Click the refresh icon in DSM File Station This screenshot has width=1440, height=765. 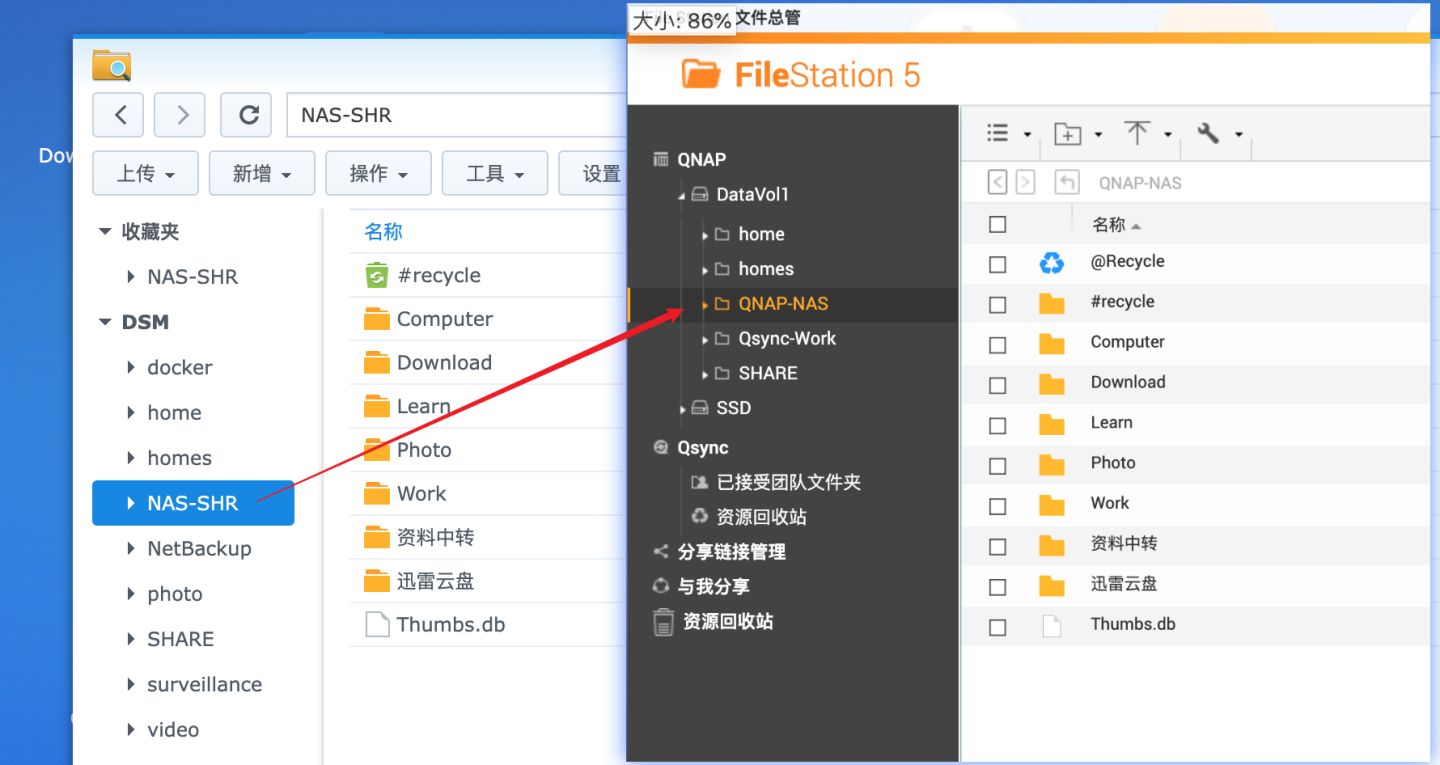(x=246, y=114)
